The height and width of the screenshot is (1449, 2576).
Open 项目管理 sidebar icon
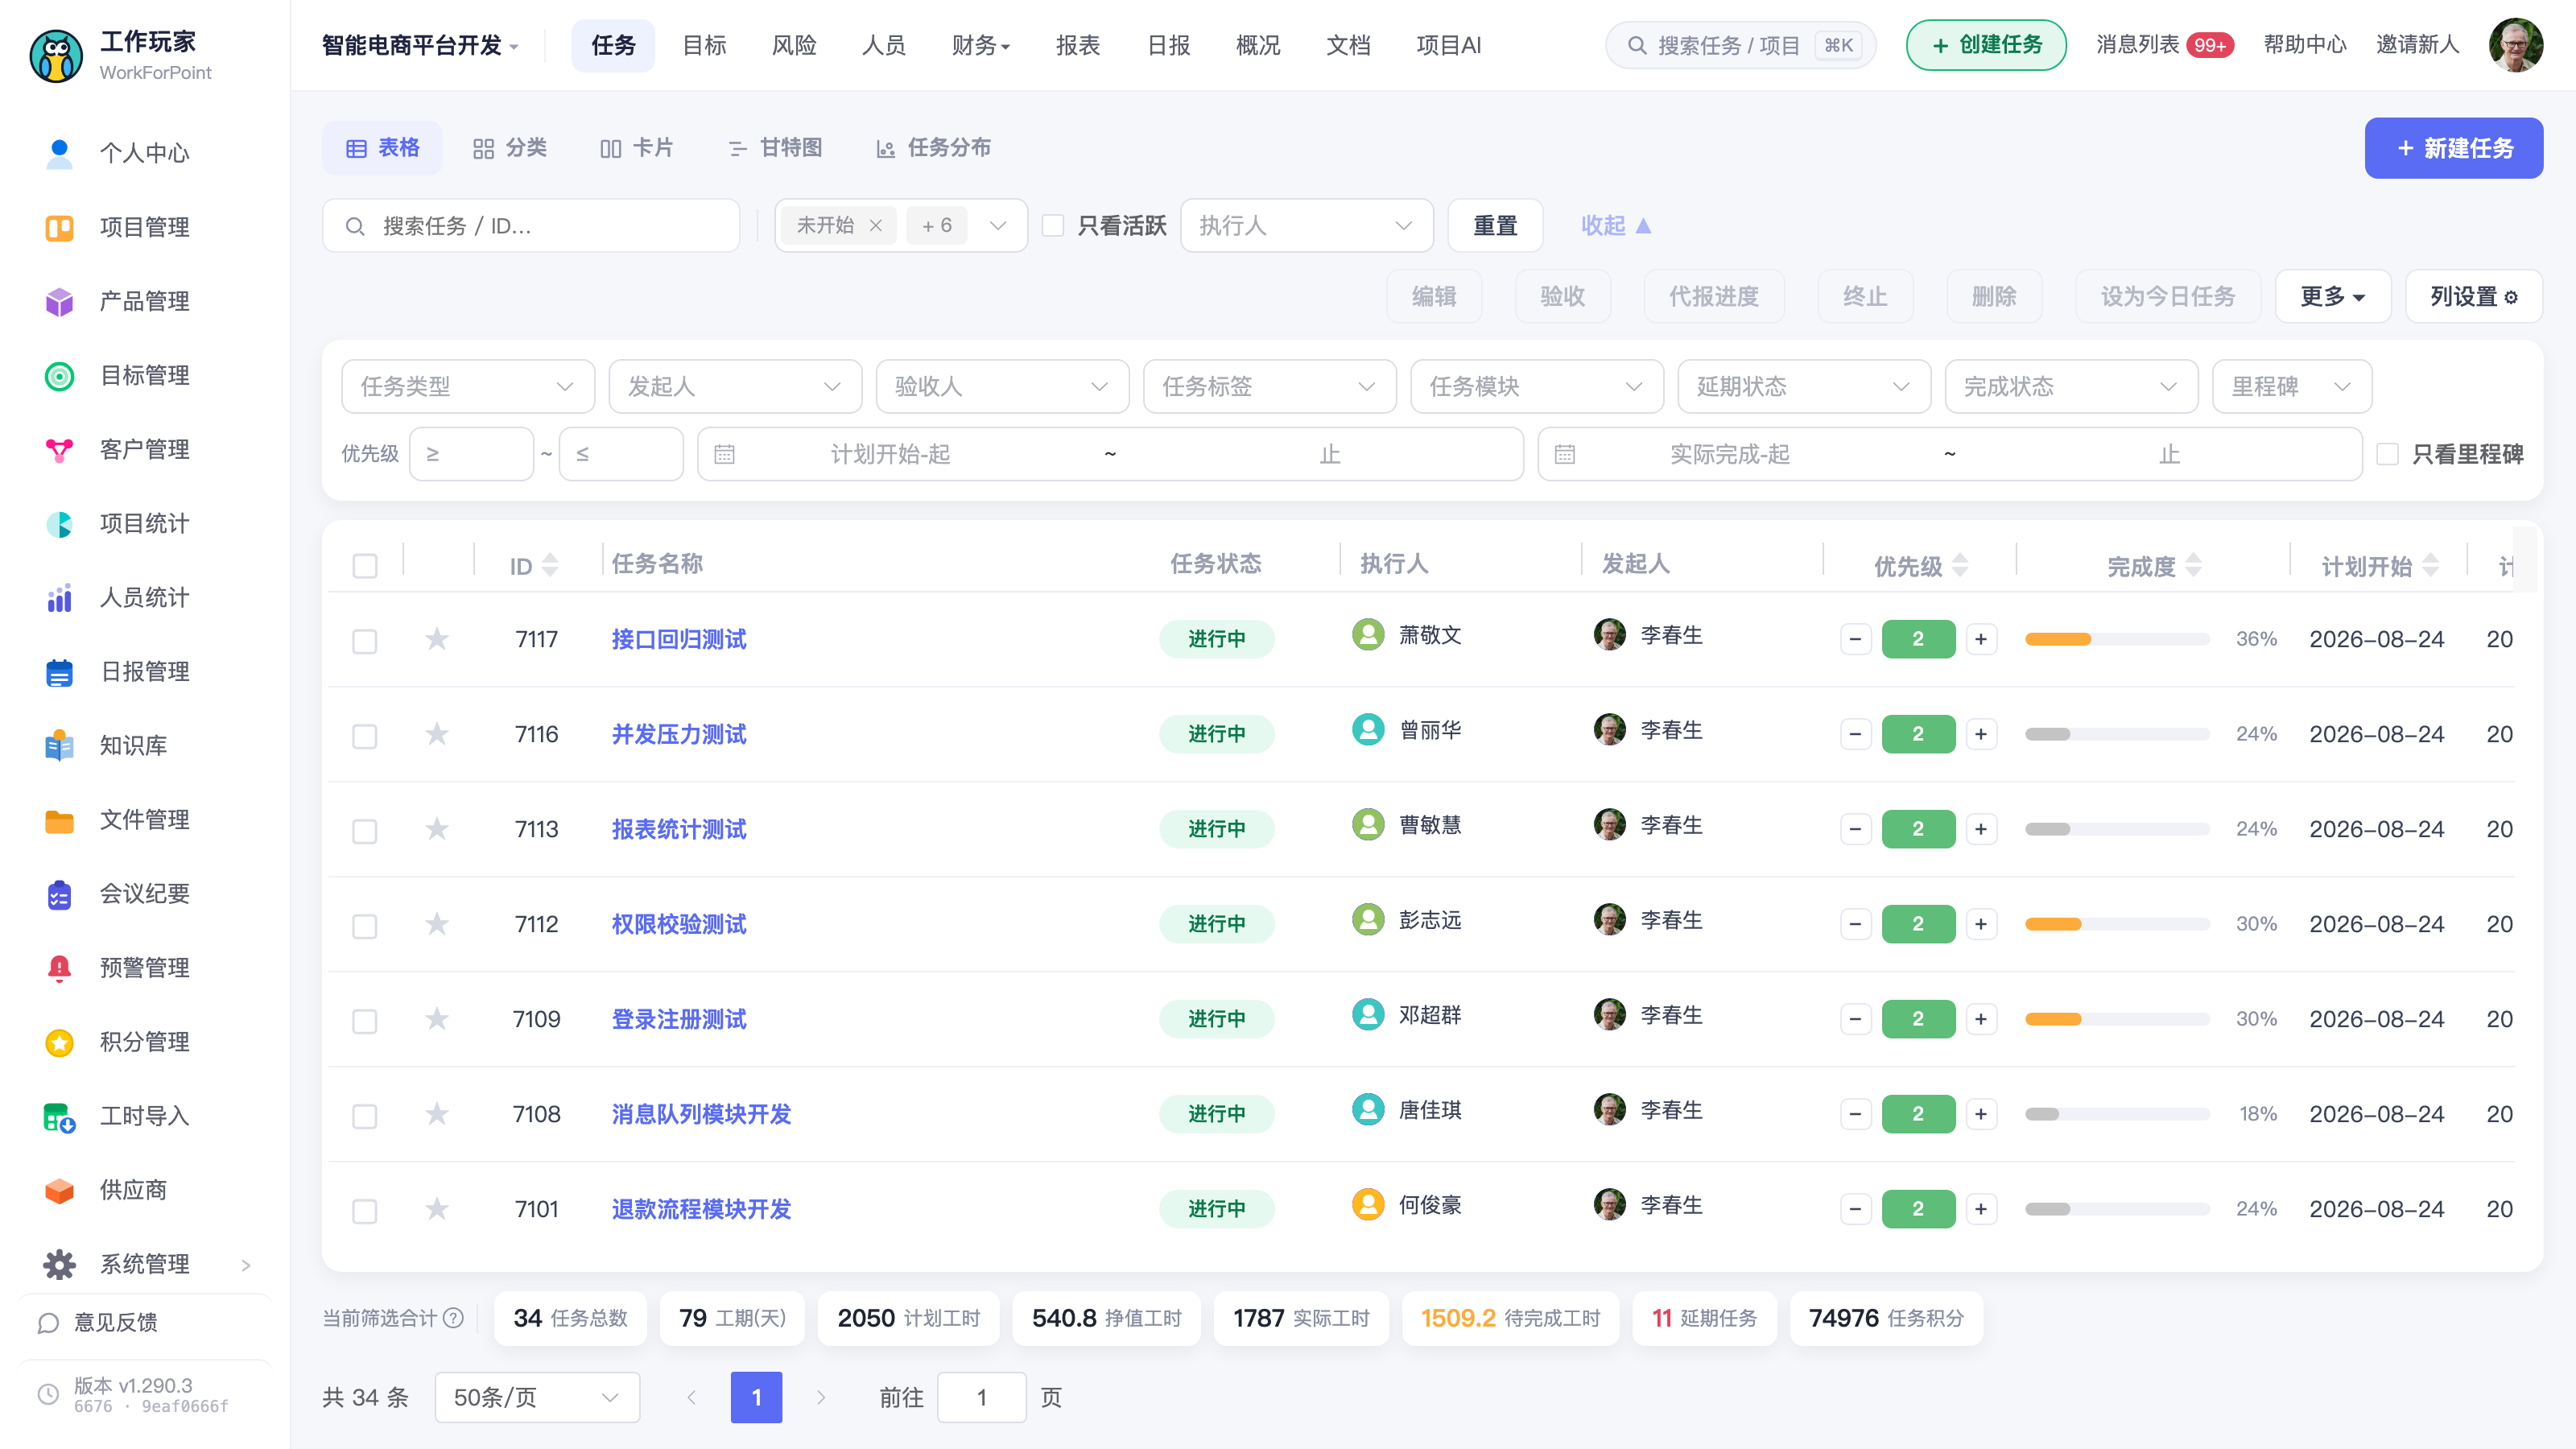(x=59, y=227)
